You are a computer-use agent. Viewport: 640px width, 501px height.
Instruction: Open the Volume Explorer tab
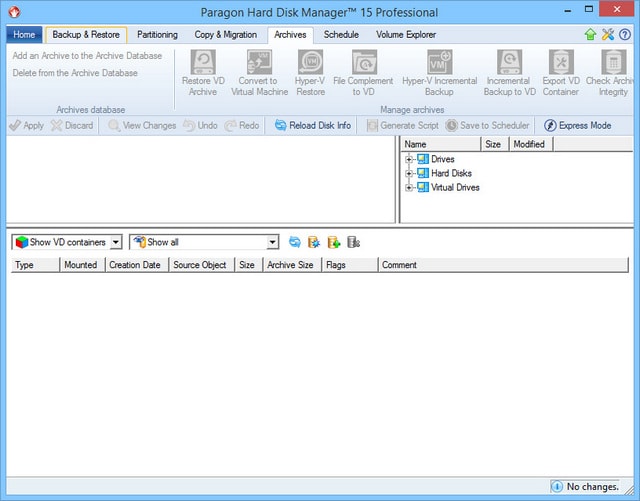tap(406, 35)
